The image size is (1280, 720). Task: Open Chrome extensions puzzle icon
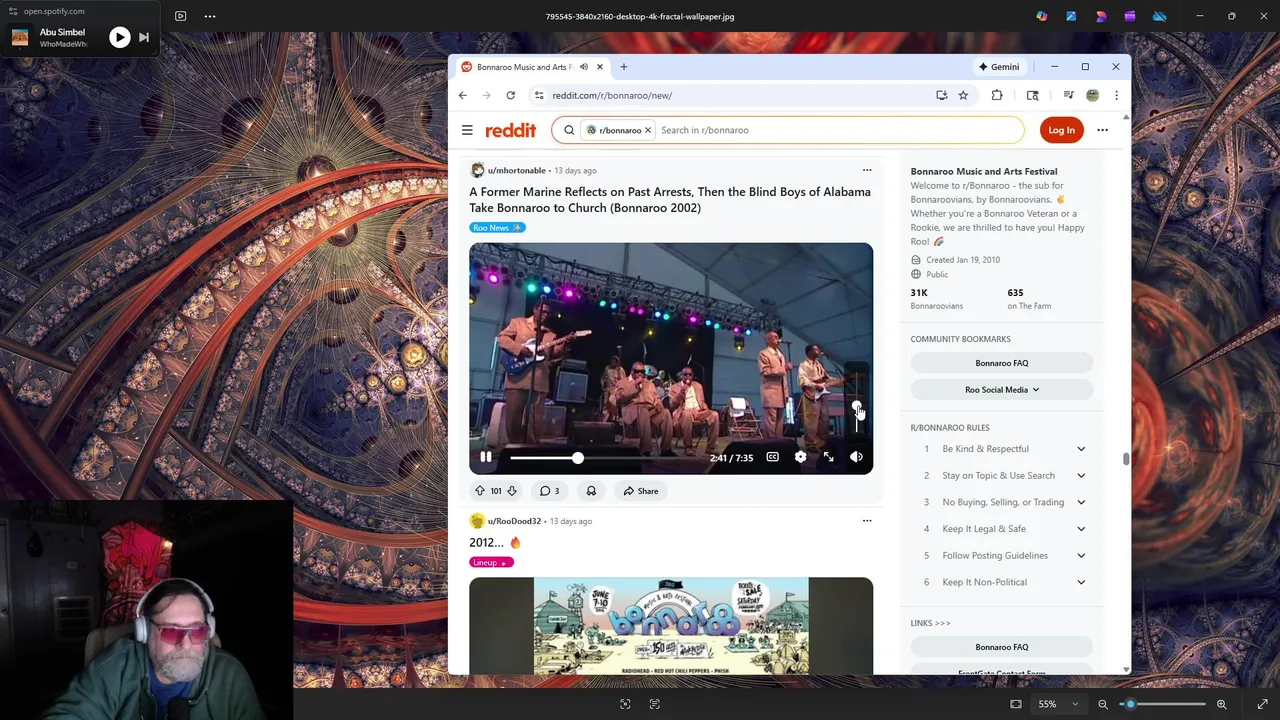pyautogui.click(x=997, y=95)
